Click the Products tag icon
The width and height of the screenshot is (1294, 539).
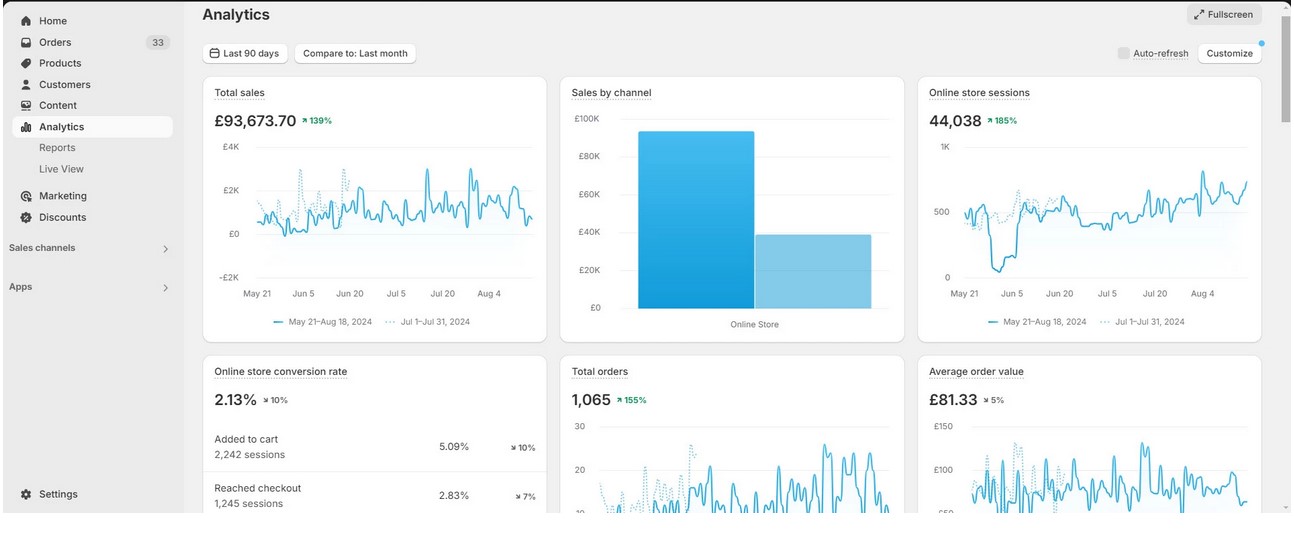26,63
